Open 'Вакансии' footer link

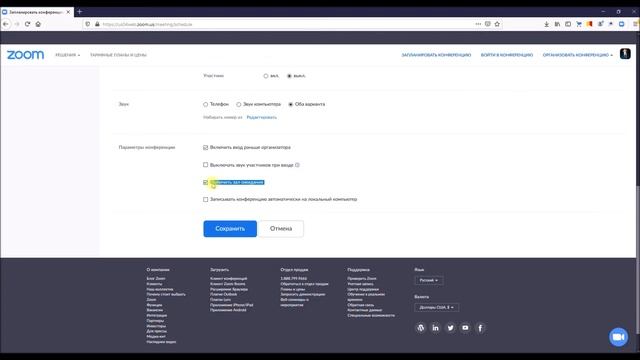[x=155, y=310]
